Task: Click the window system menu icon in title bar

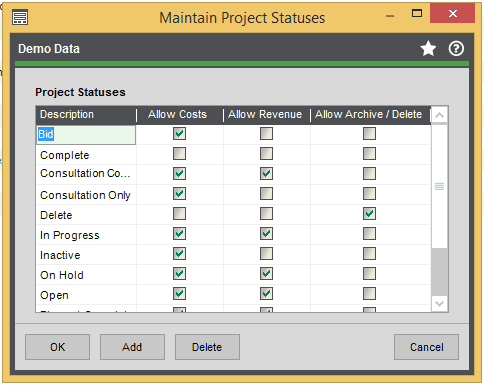Action: tap(20, 17)
